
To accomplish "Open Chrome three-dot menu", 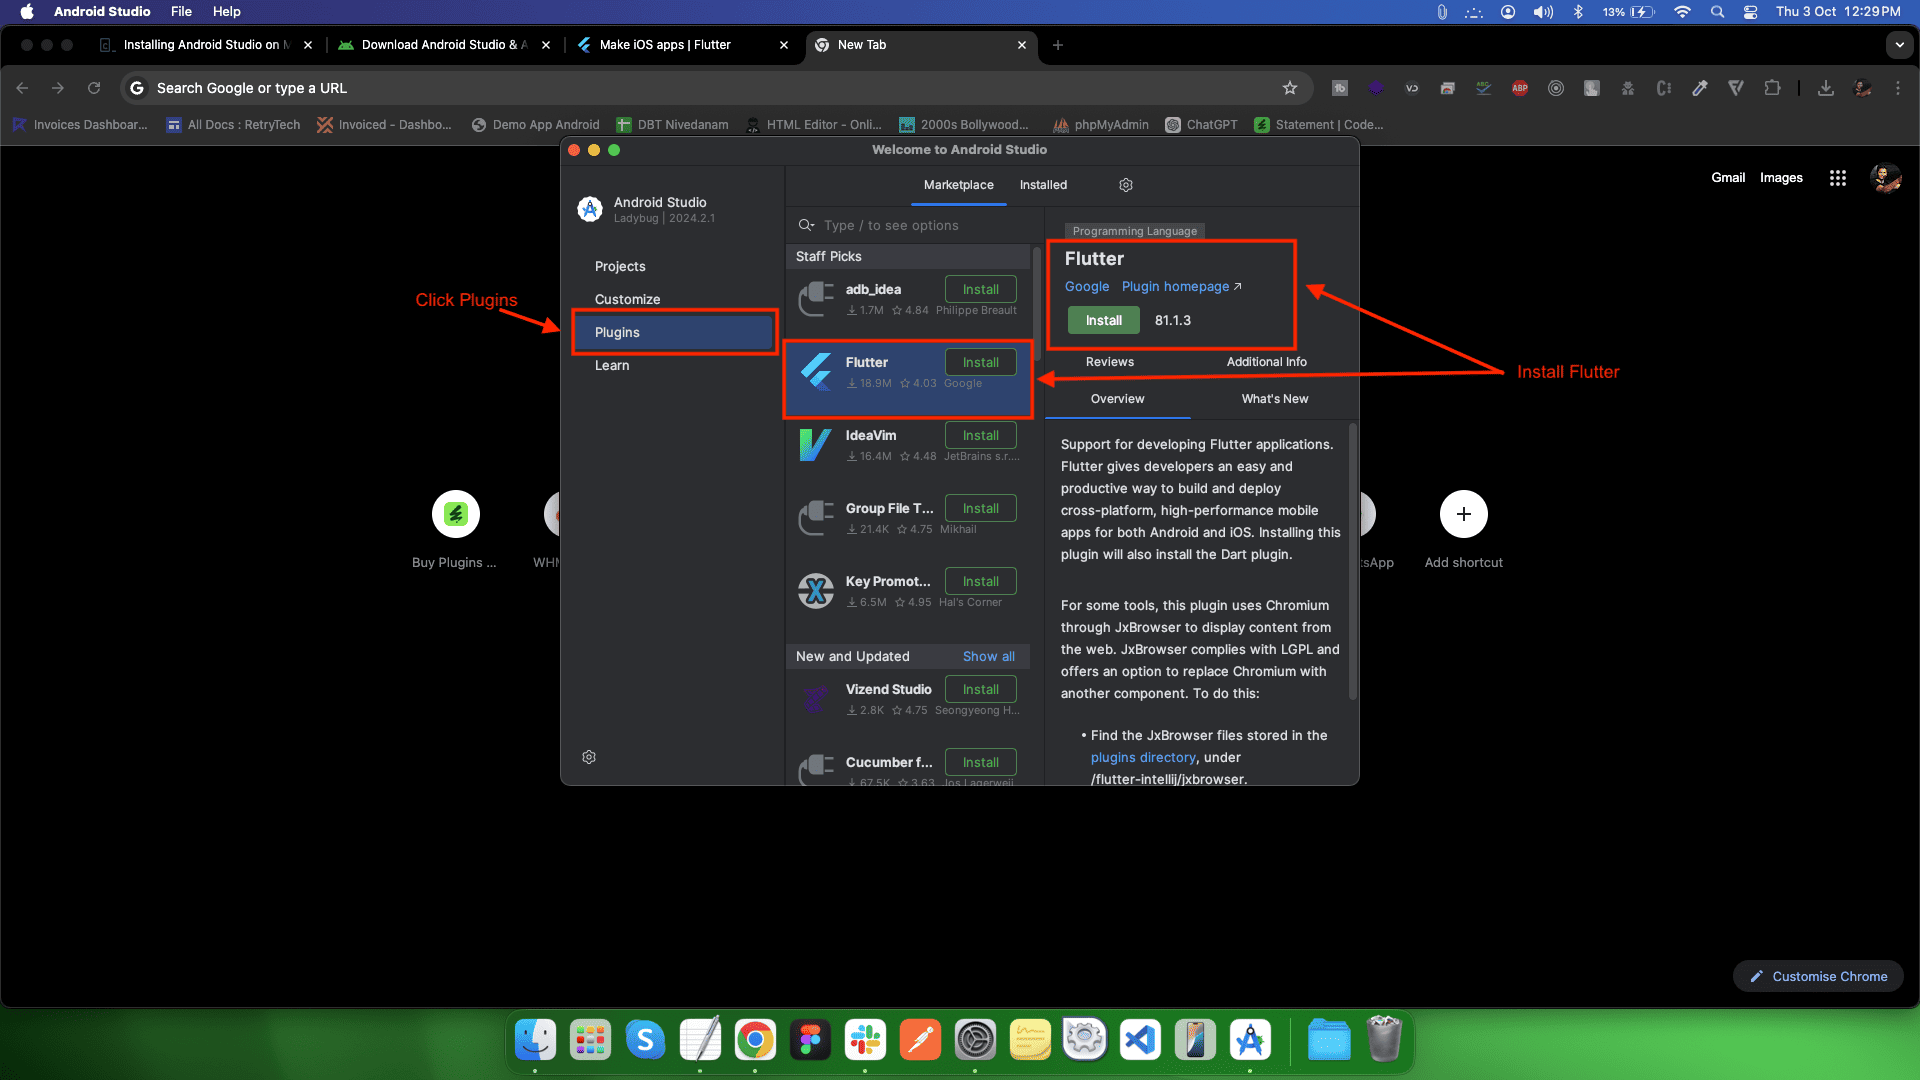I will pyautogui.click(x=1897, y=88).
